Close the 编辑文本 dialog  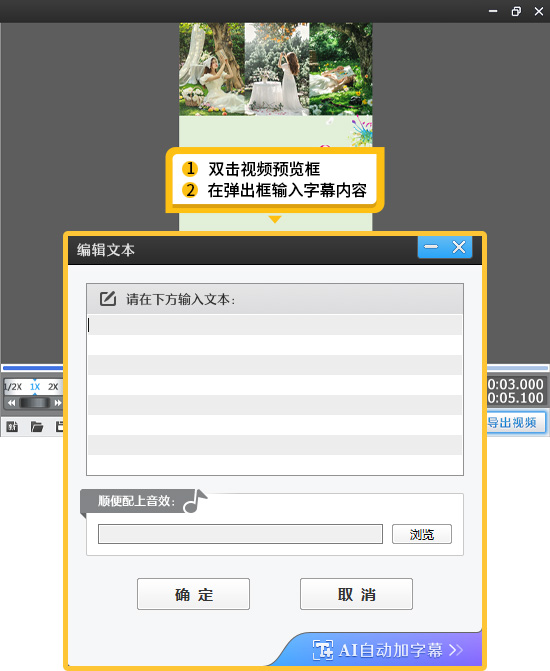(x=459, y=247)
